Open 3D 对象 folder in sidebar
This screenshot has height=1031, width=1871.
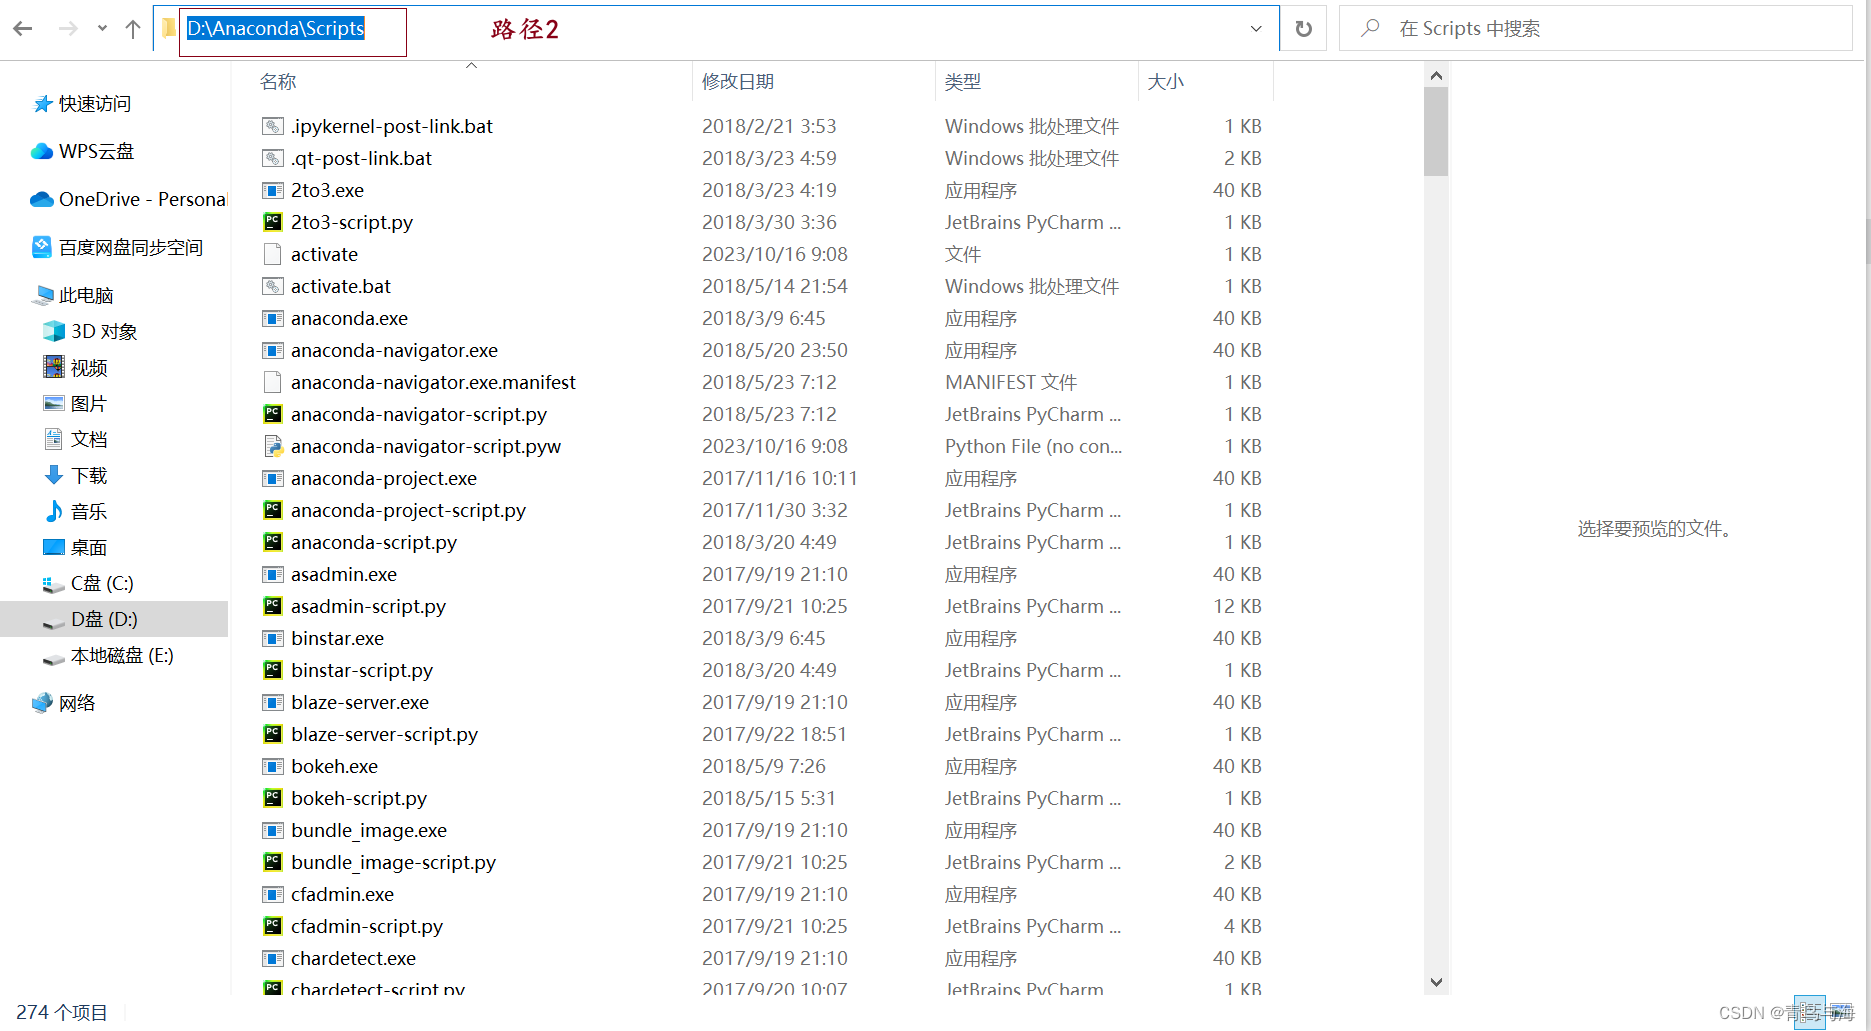[90, 331]
